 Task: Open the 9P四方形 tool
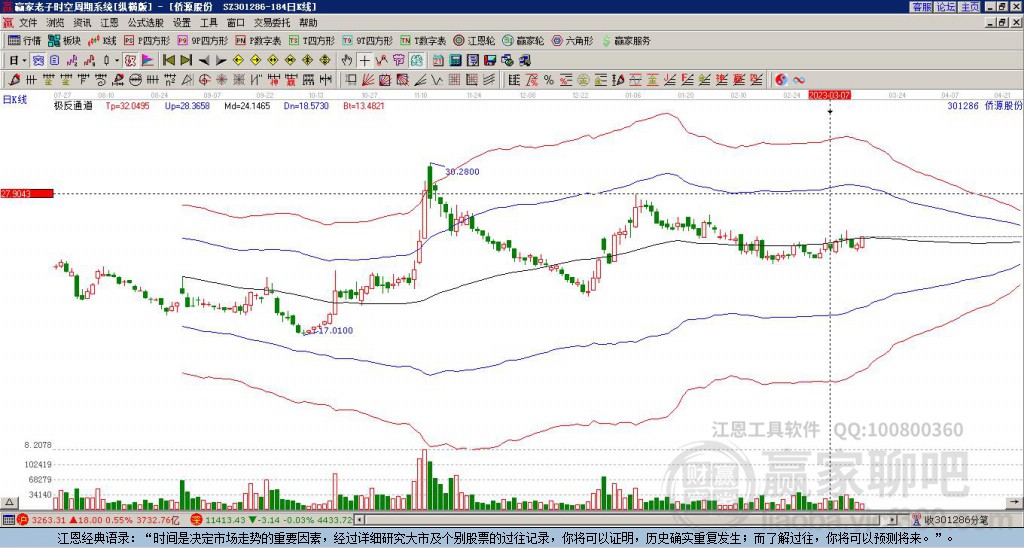pyautogui.click(x=202, y=40)
